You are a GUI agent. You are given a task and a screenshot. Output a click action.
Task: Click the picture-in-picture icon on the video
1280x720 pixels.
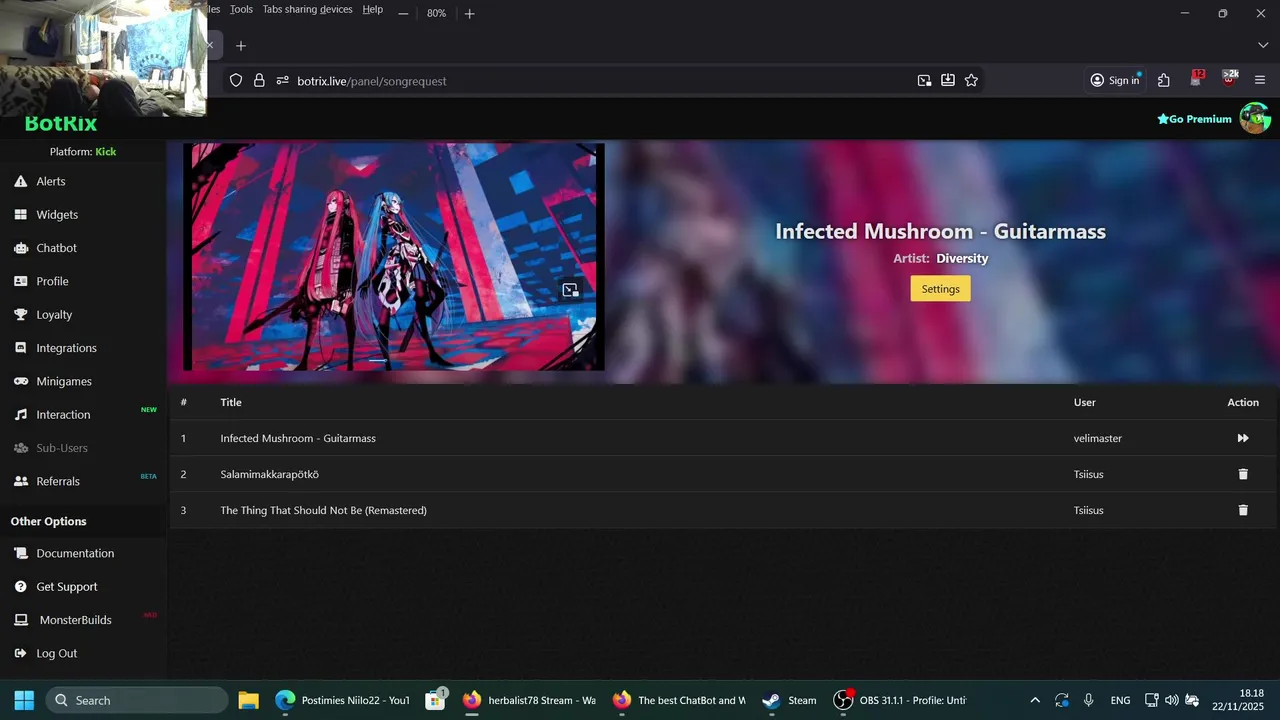click(570, 290)
